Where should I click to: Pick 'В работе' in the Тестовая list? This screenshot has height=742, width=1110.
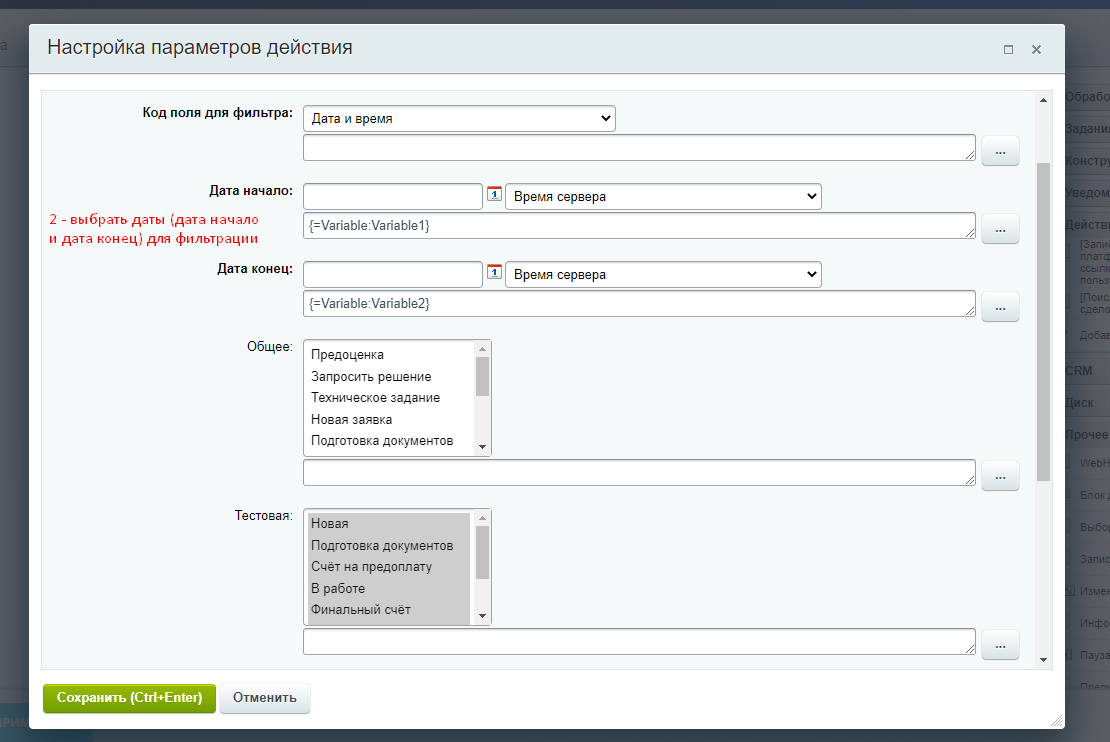(x=338, y=589)
